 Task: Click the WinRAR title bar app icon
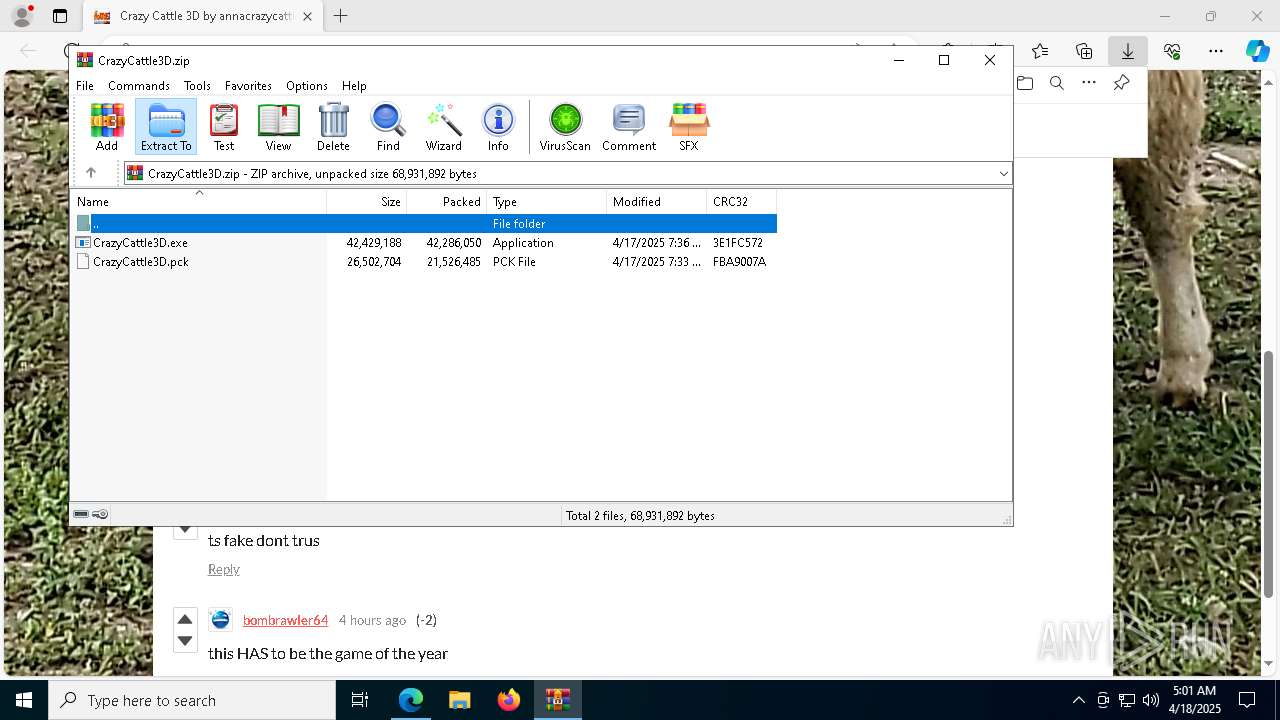(85, 60)
